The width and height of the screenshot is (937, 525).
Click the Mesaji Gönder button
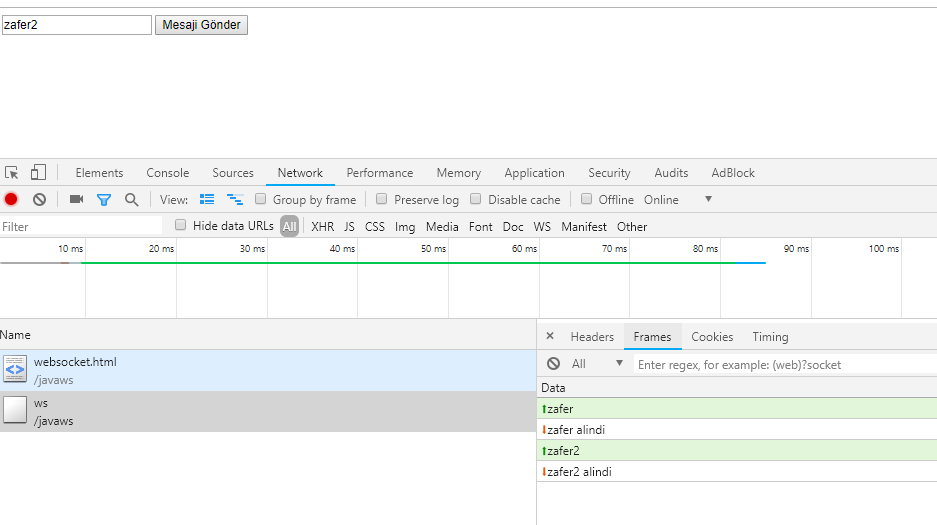(201, 25)
